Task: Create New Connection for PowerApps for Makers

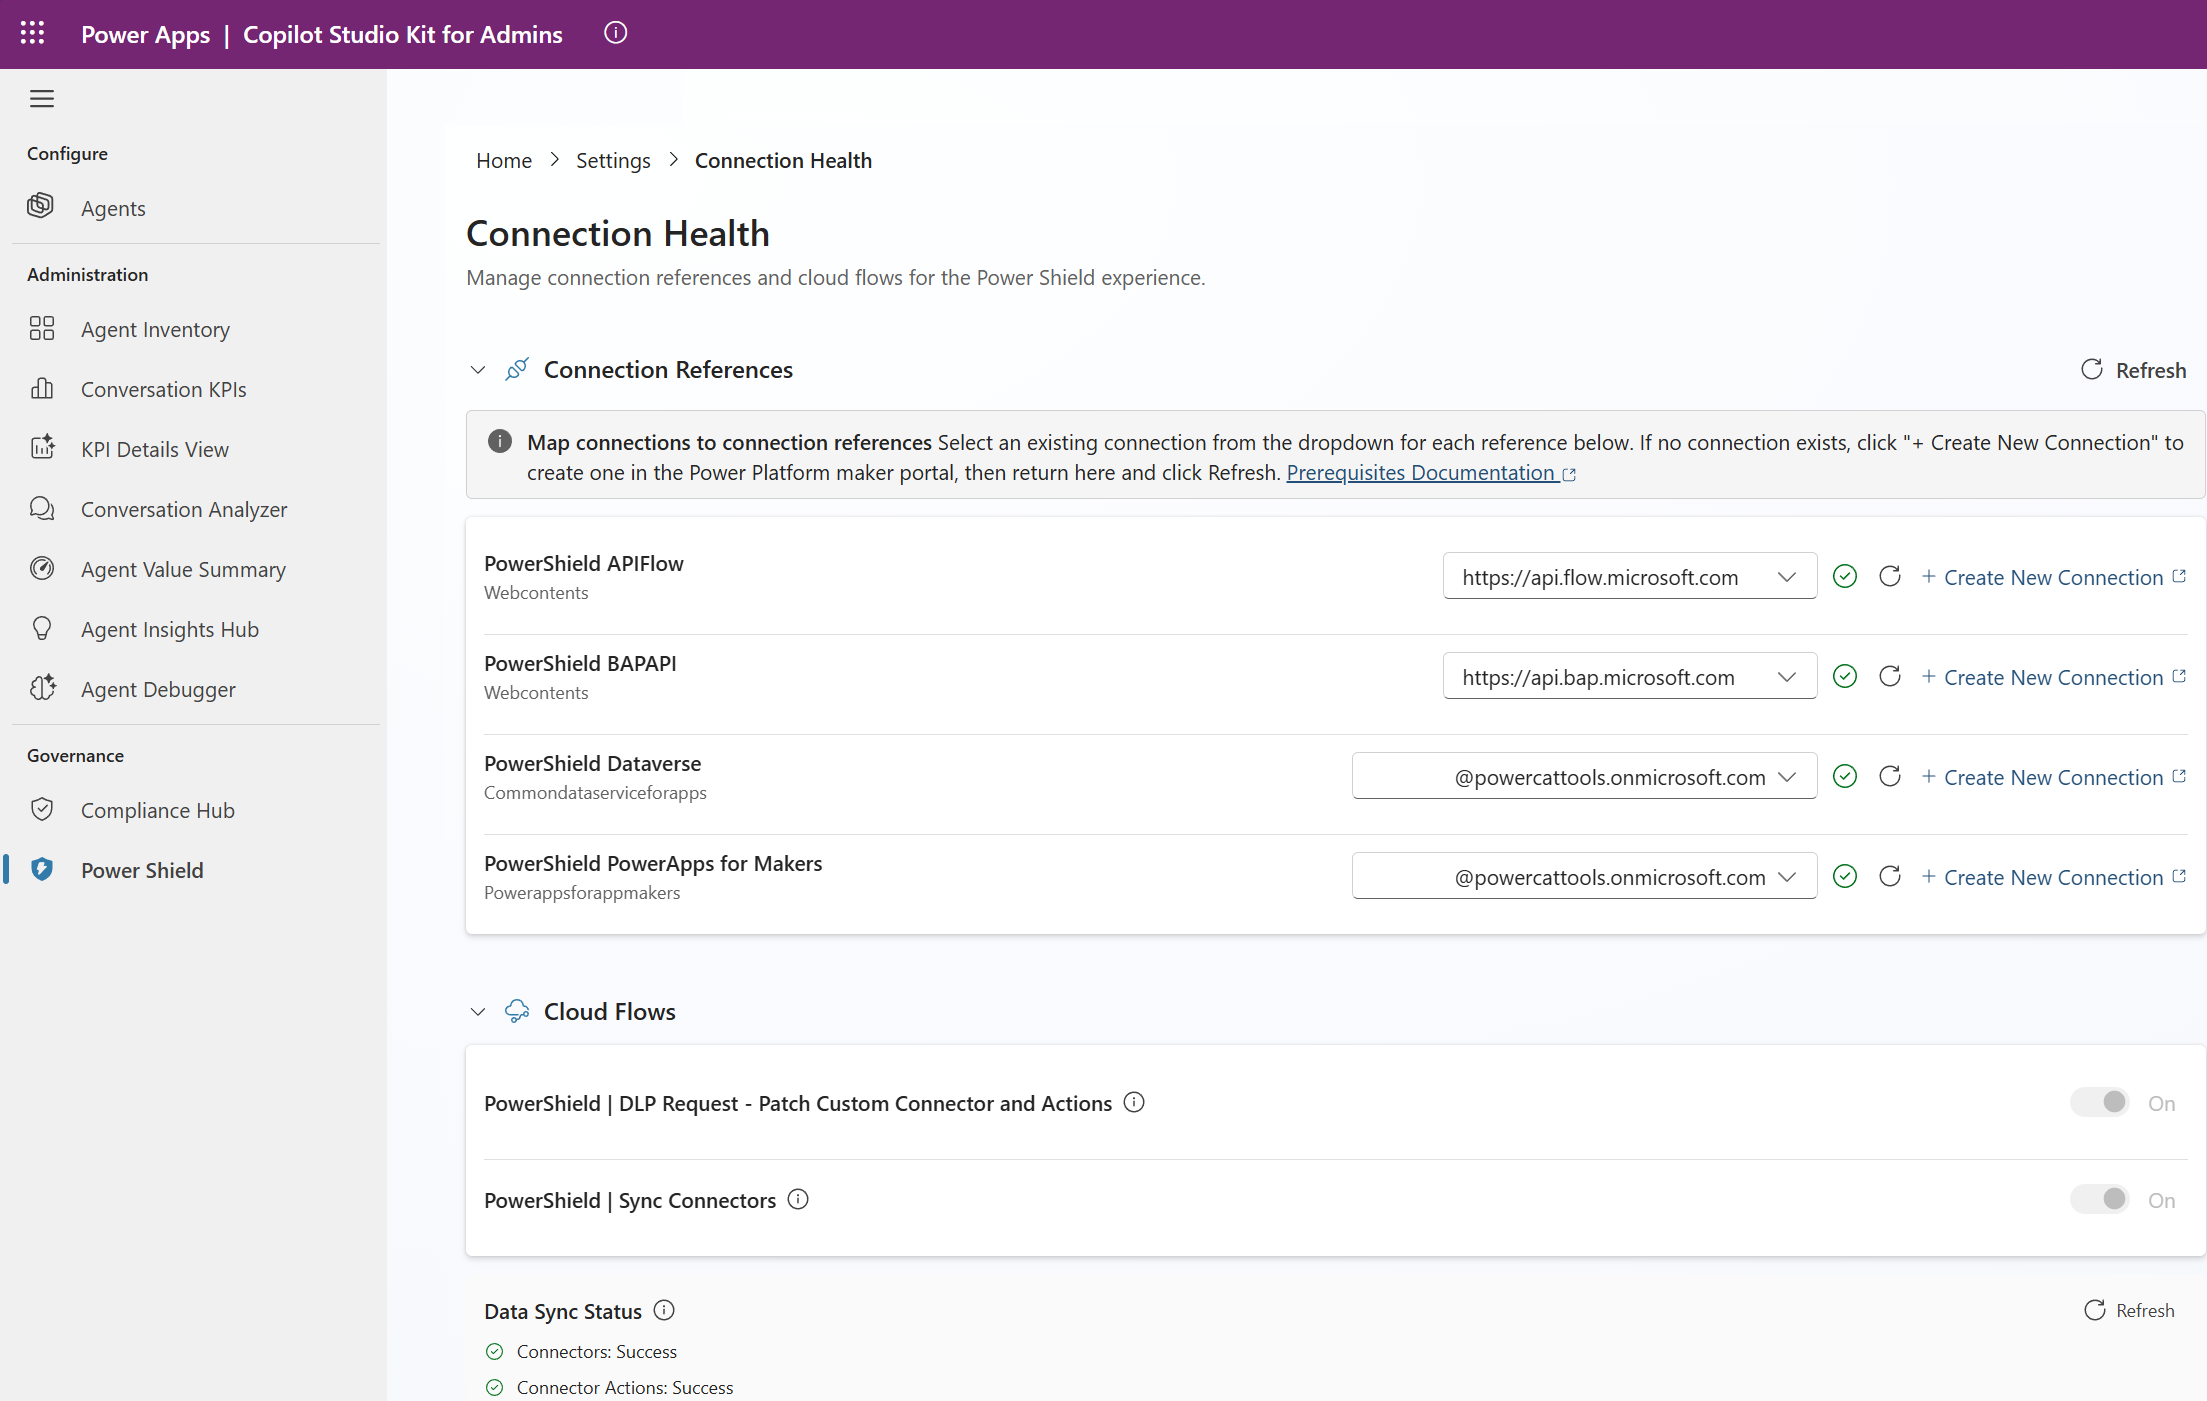Action: pos(2054,877)
